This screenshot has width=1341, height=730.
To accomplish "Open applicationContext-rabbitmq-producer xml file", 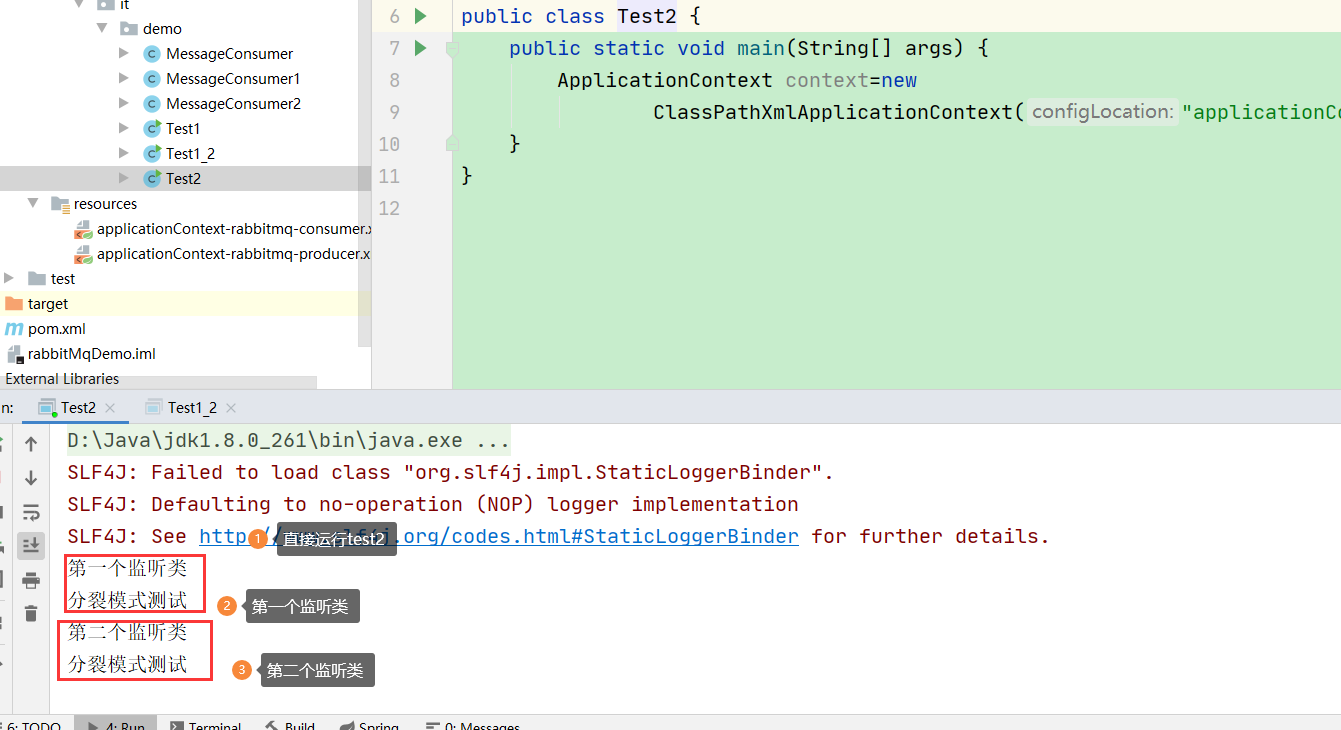I will point(233,253).
